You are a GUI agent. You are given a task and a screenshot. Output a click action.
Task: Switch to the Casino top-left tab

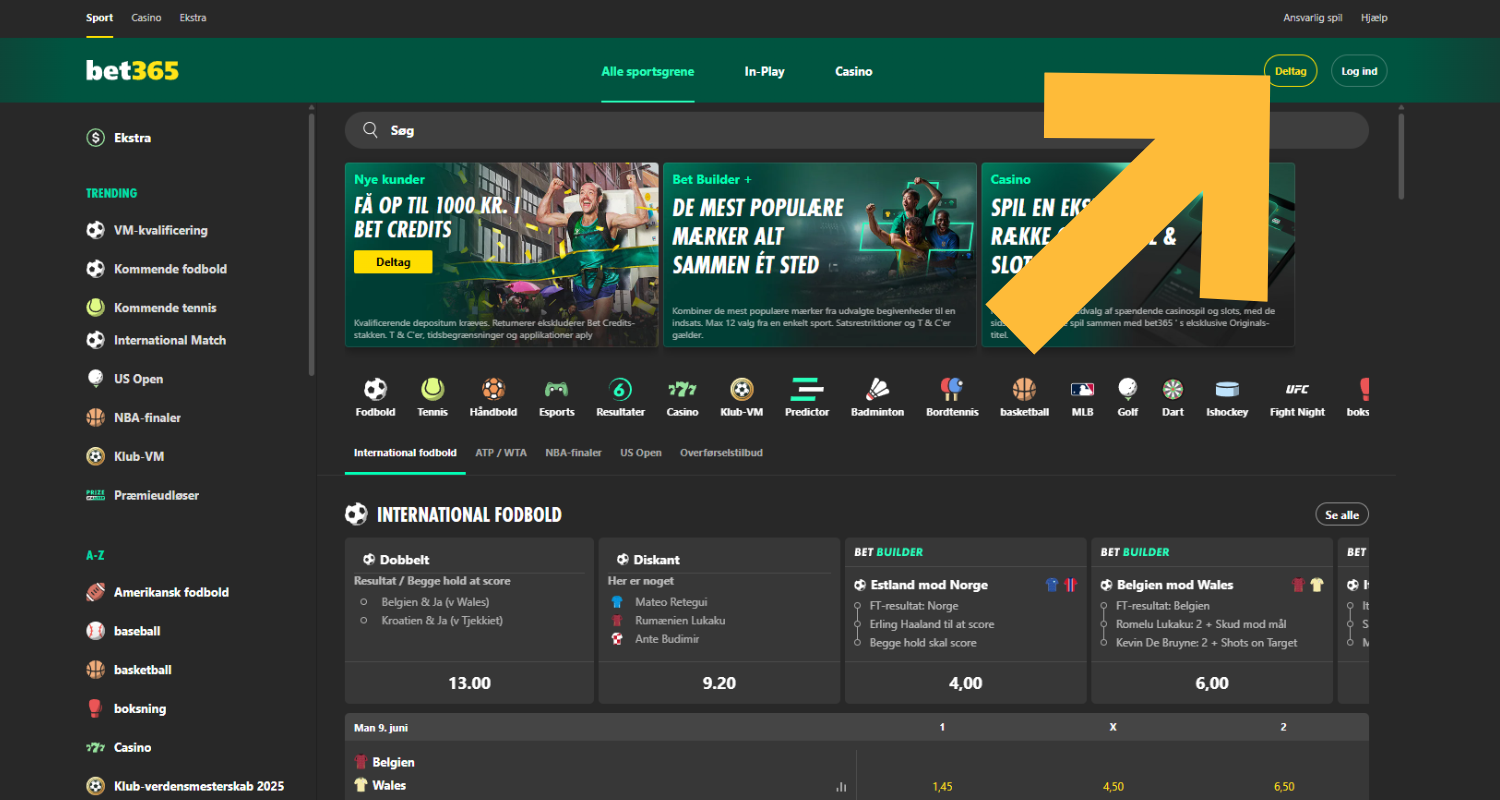click(146, 18)
